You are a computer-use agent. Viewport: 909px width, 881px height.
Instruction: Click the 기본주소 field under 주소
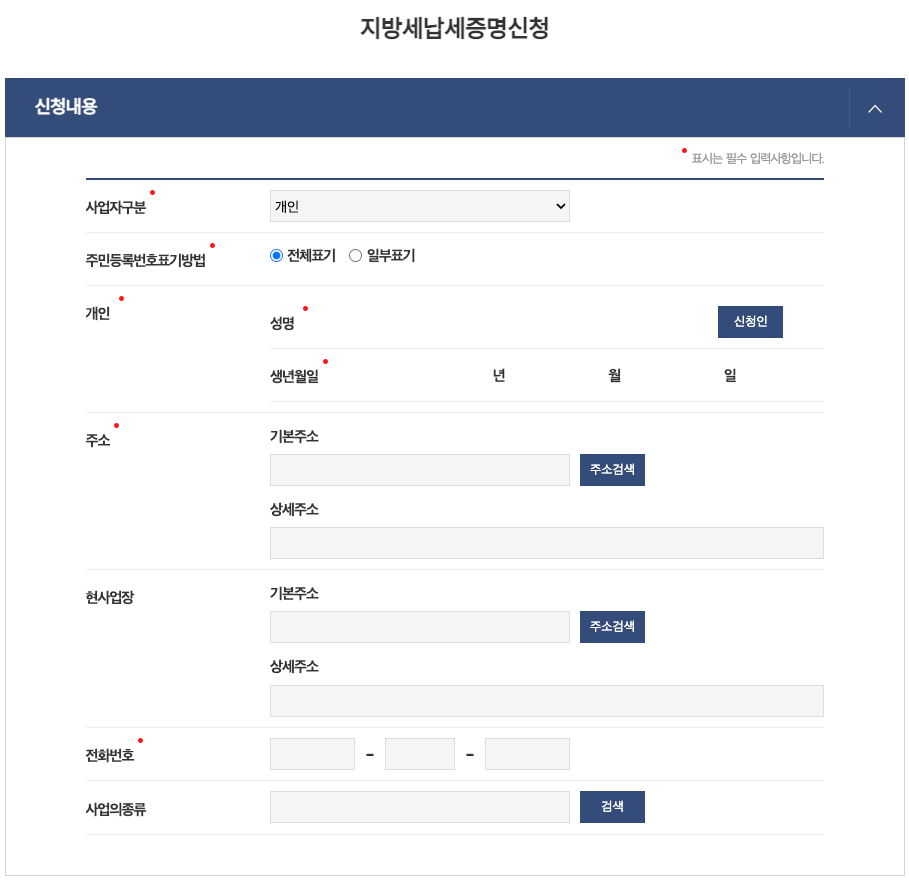coord(419,469)
